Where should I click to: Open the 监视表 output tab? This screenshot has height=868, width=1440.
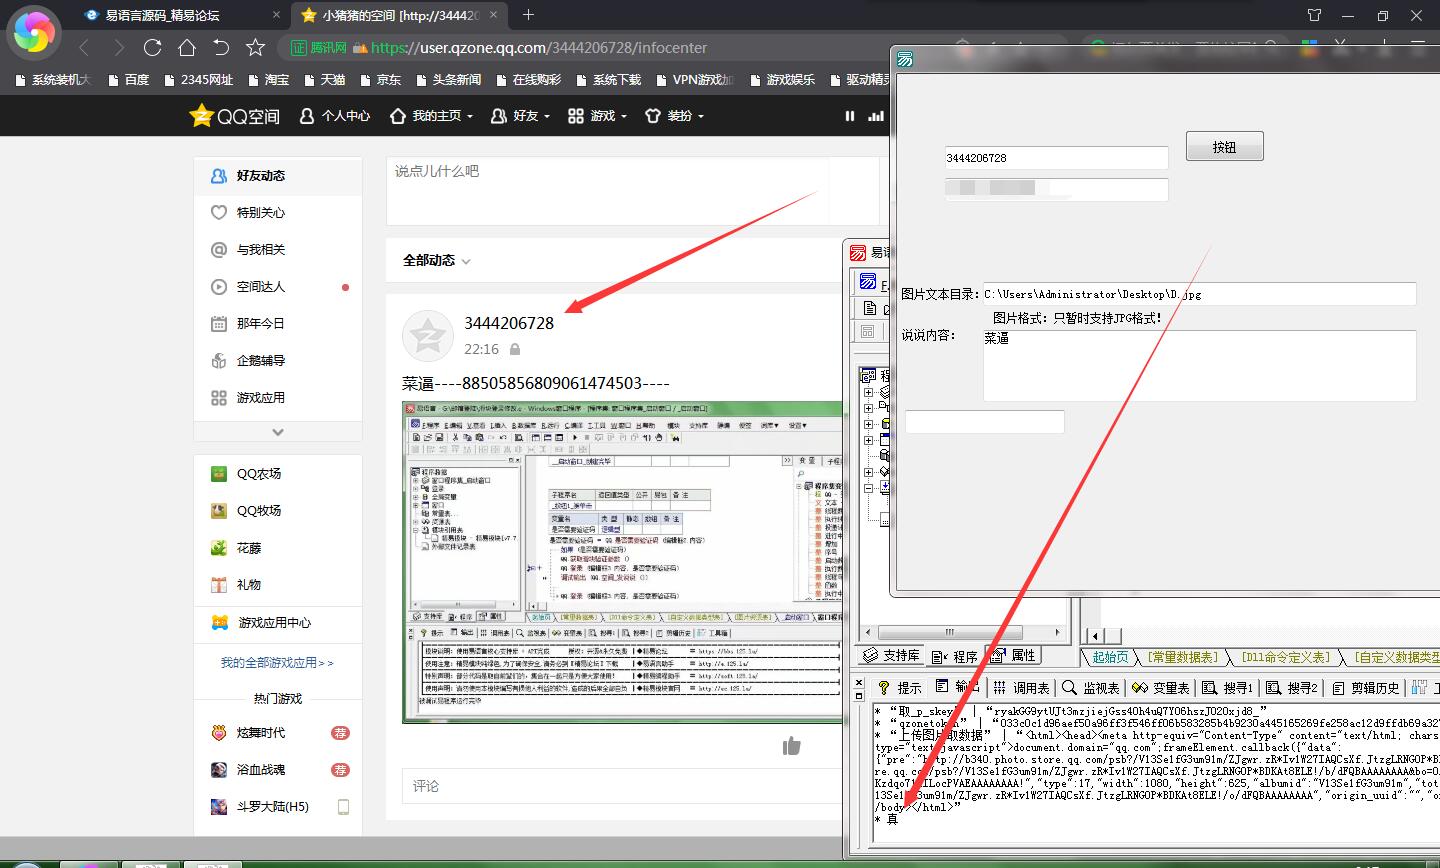tap(1091, 688)
